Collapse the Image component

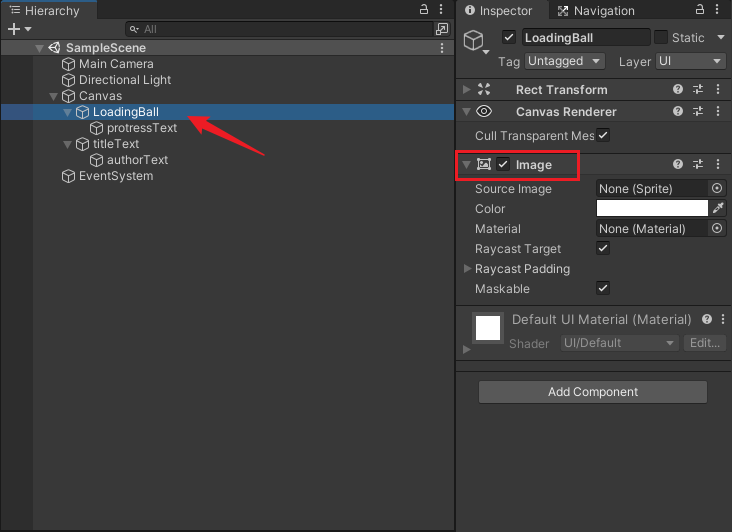click(x=466, y=164)
